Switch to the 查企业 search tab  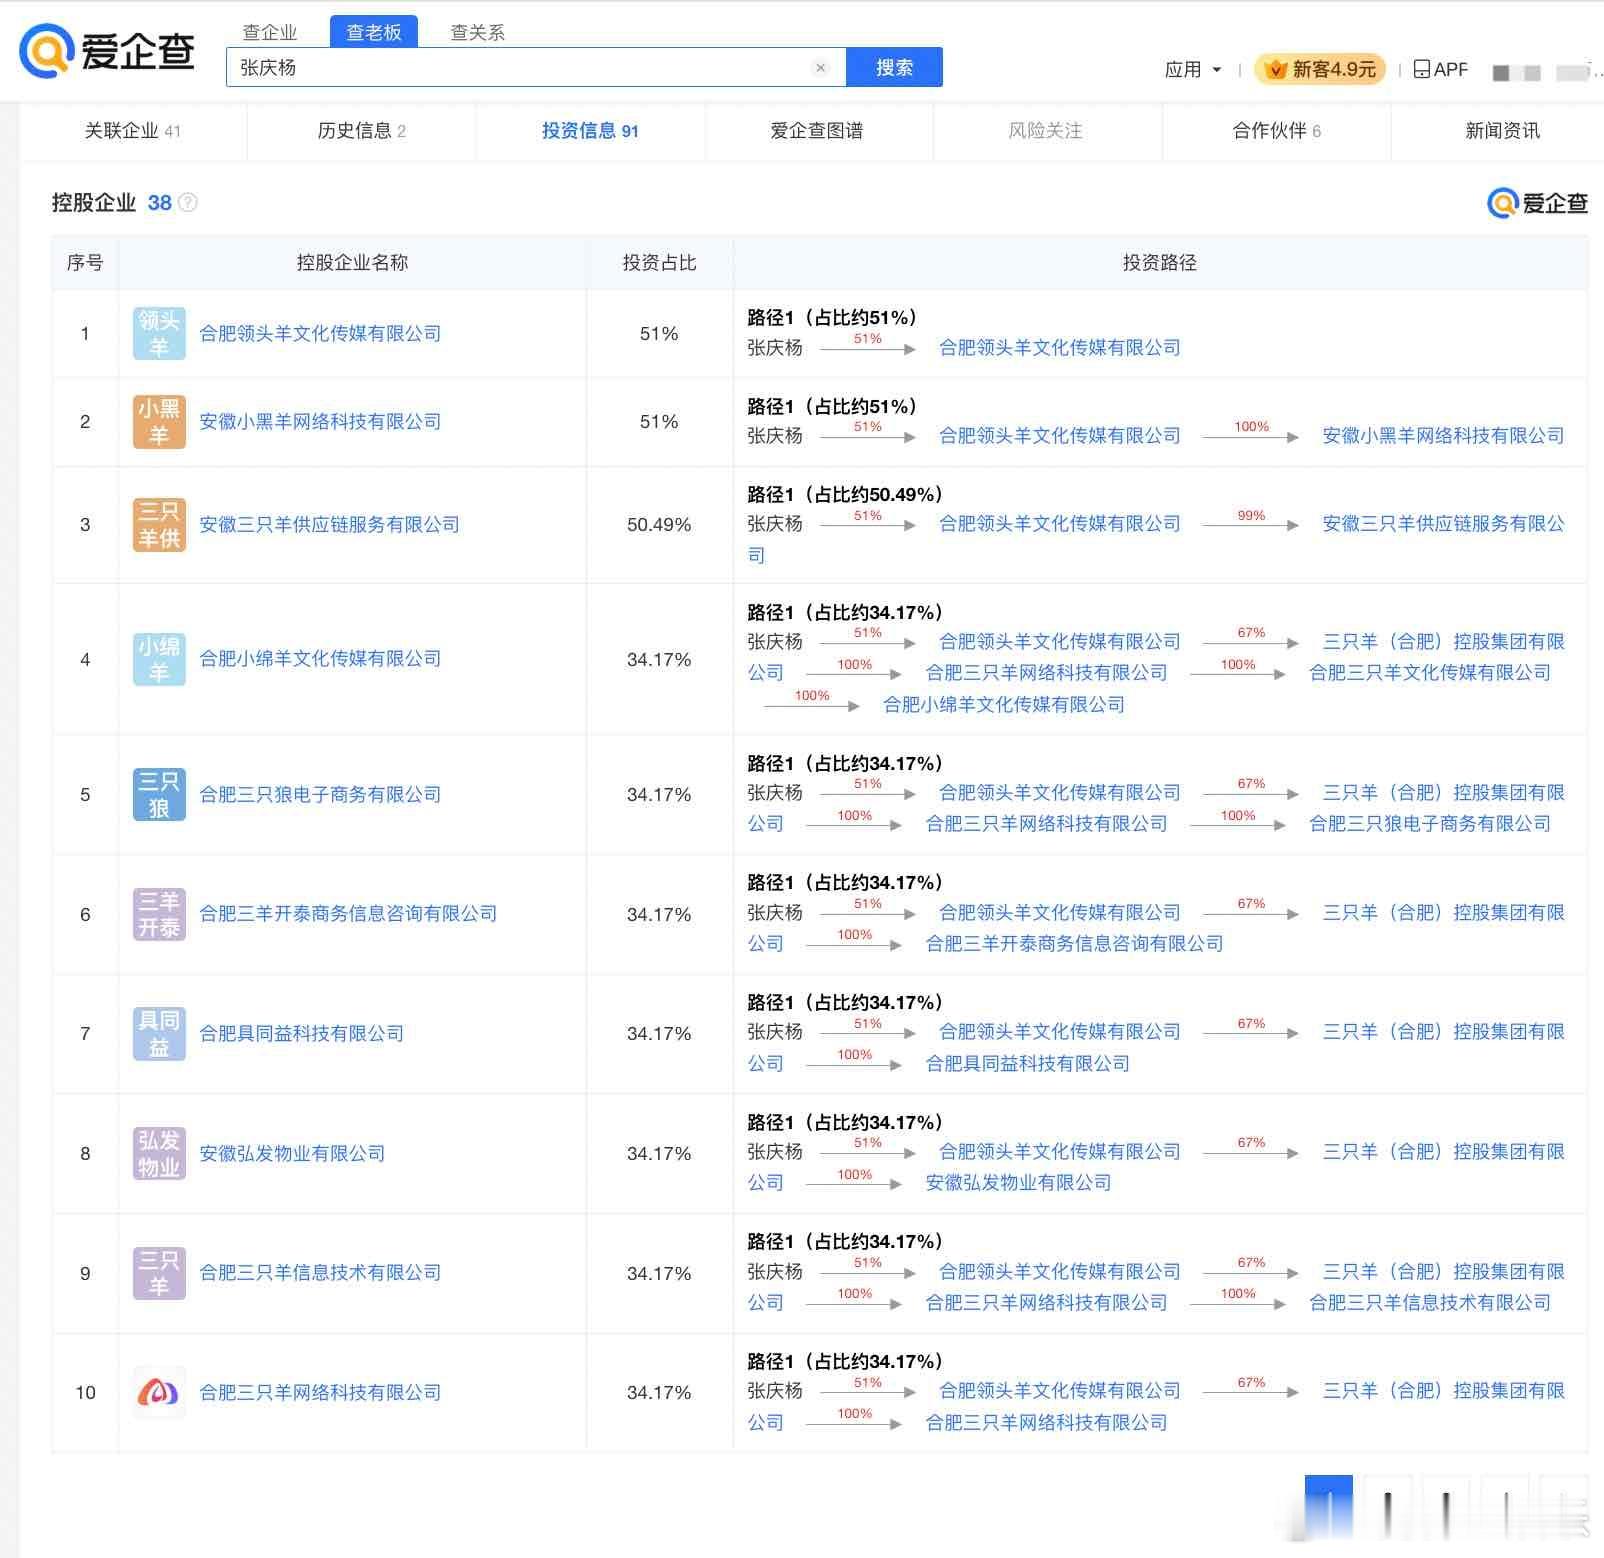pyautogui.click(x=270, y=32)
